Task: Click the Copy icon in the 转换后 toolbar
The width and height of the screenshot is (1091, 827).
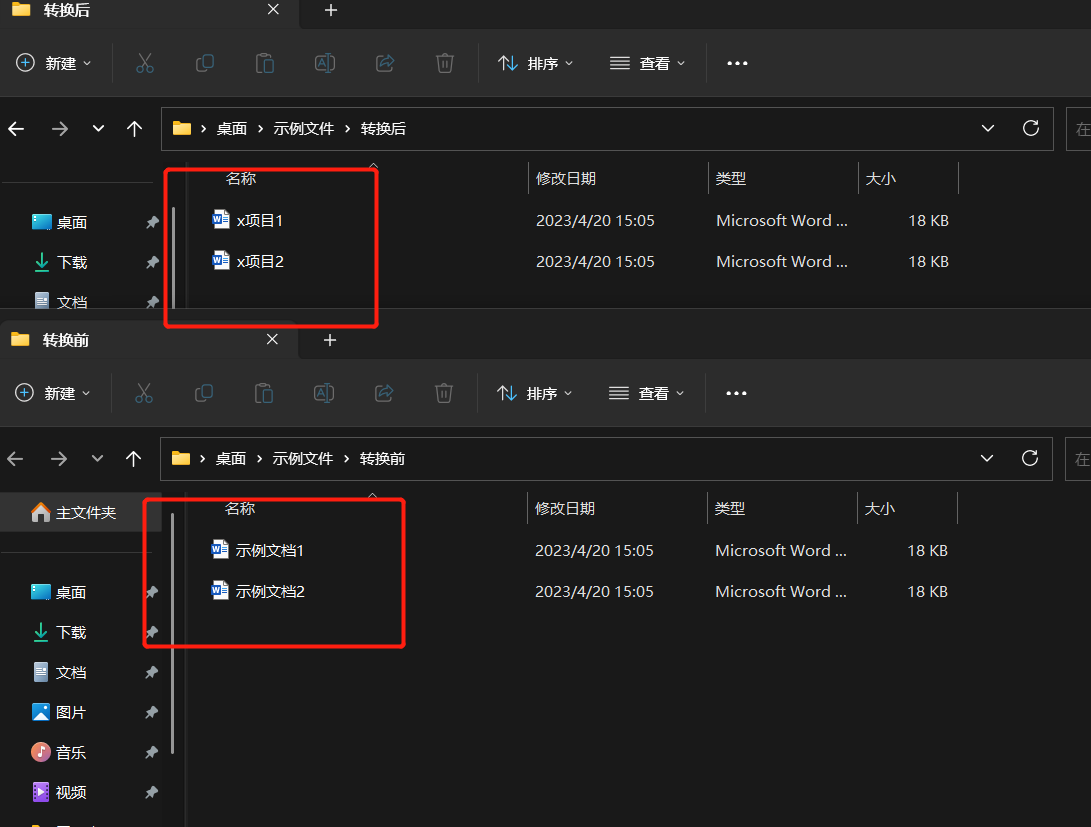Action: coord(205,63)
